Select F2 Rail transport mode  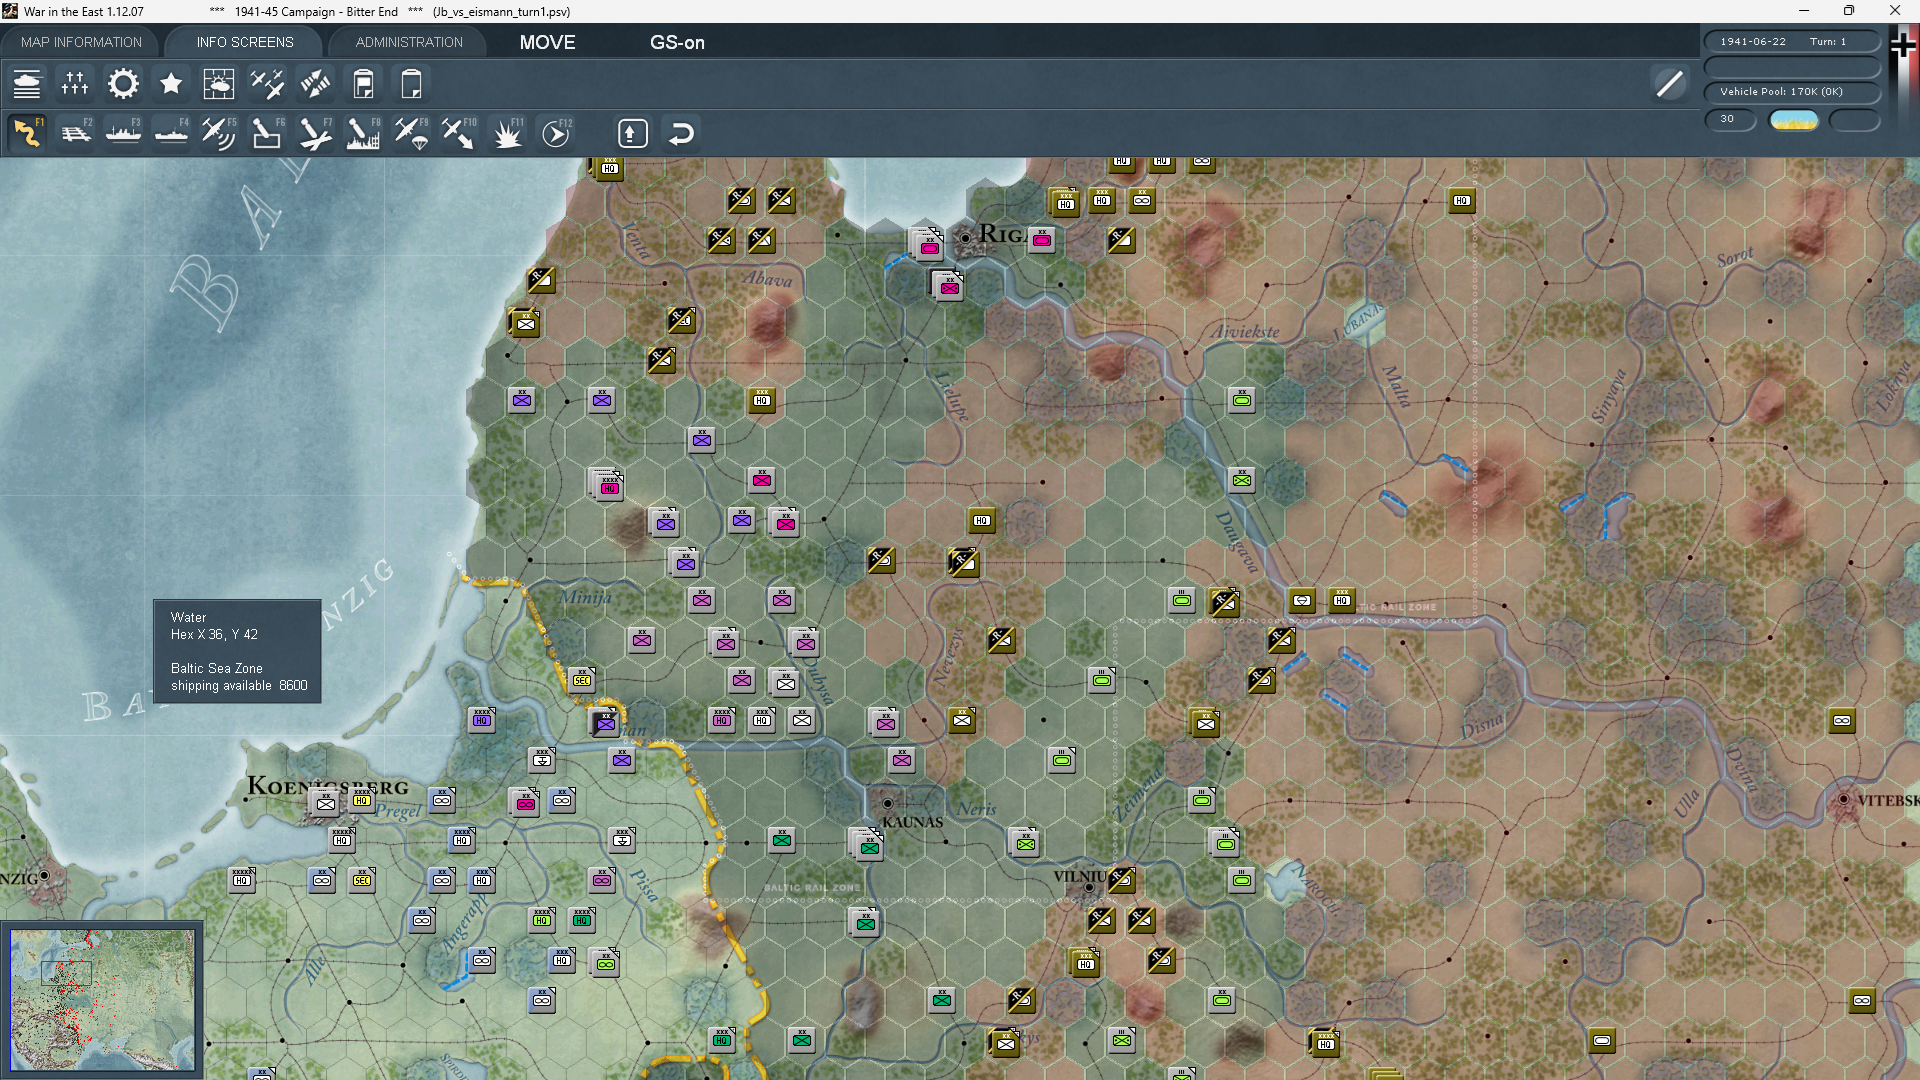click(x=75, y=133)
